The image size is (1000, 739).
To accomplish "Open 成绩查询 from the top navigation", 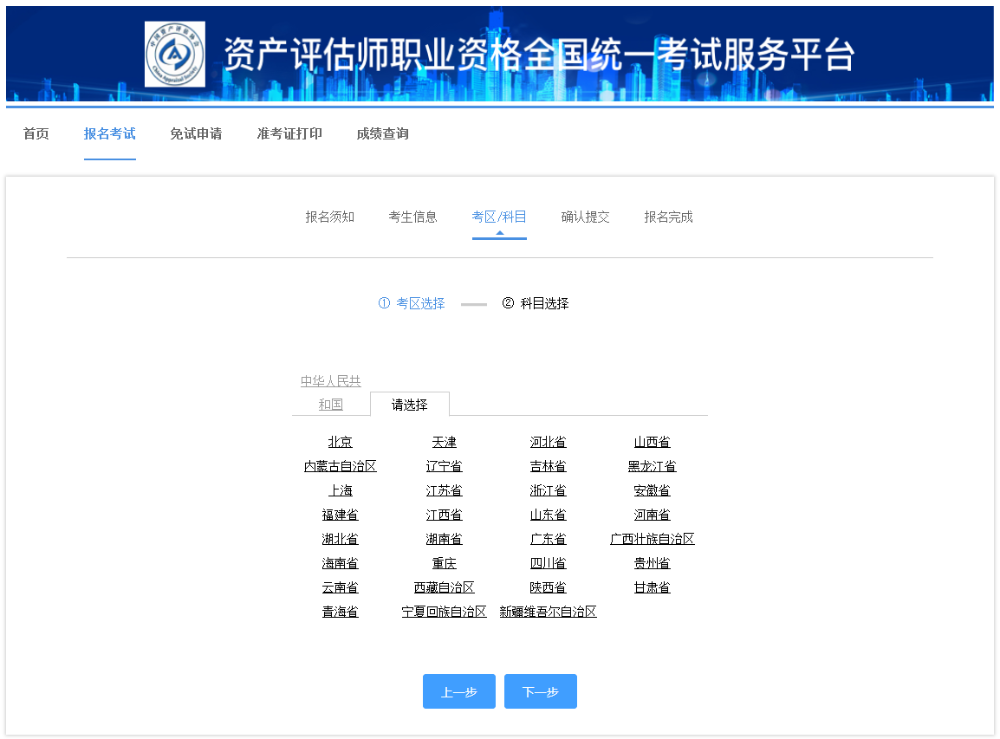I will click(x=382, y=133).
